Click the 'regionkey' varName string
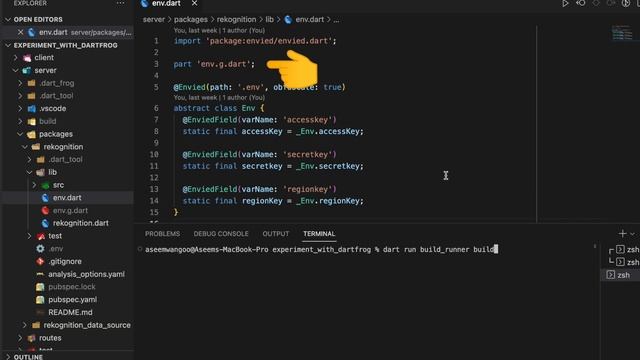The width and height of the screenshot is (640, 360). pyautogui.click(x=307, y=189)
